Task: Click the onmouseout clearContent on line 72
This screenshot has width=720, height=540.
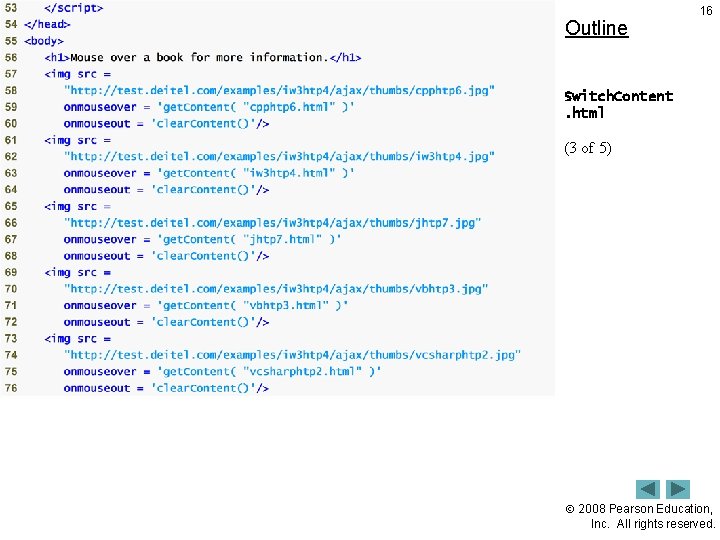Action: pos(166,322)
